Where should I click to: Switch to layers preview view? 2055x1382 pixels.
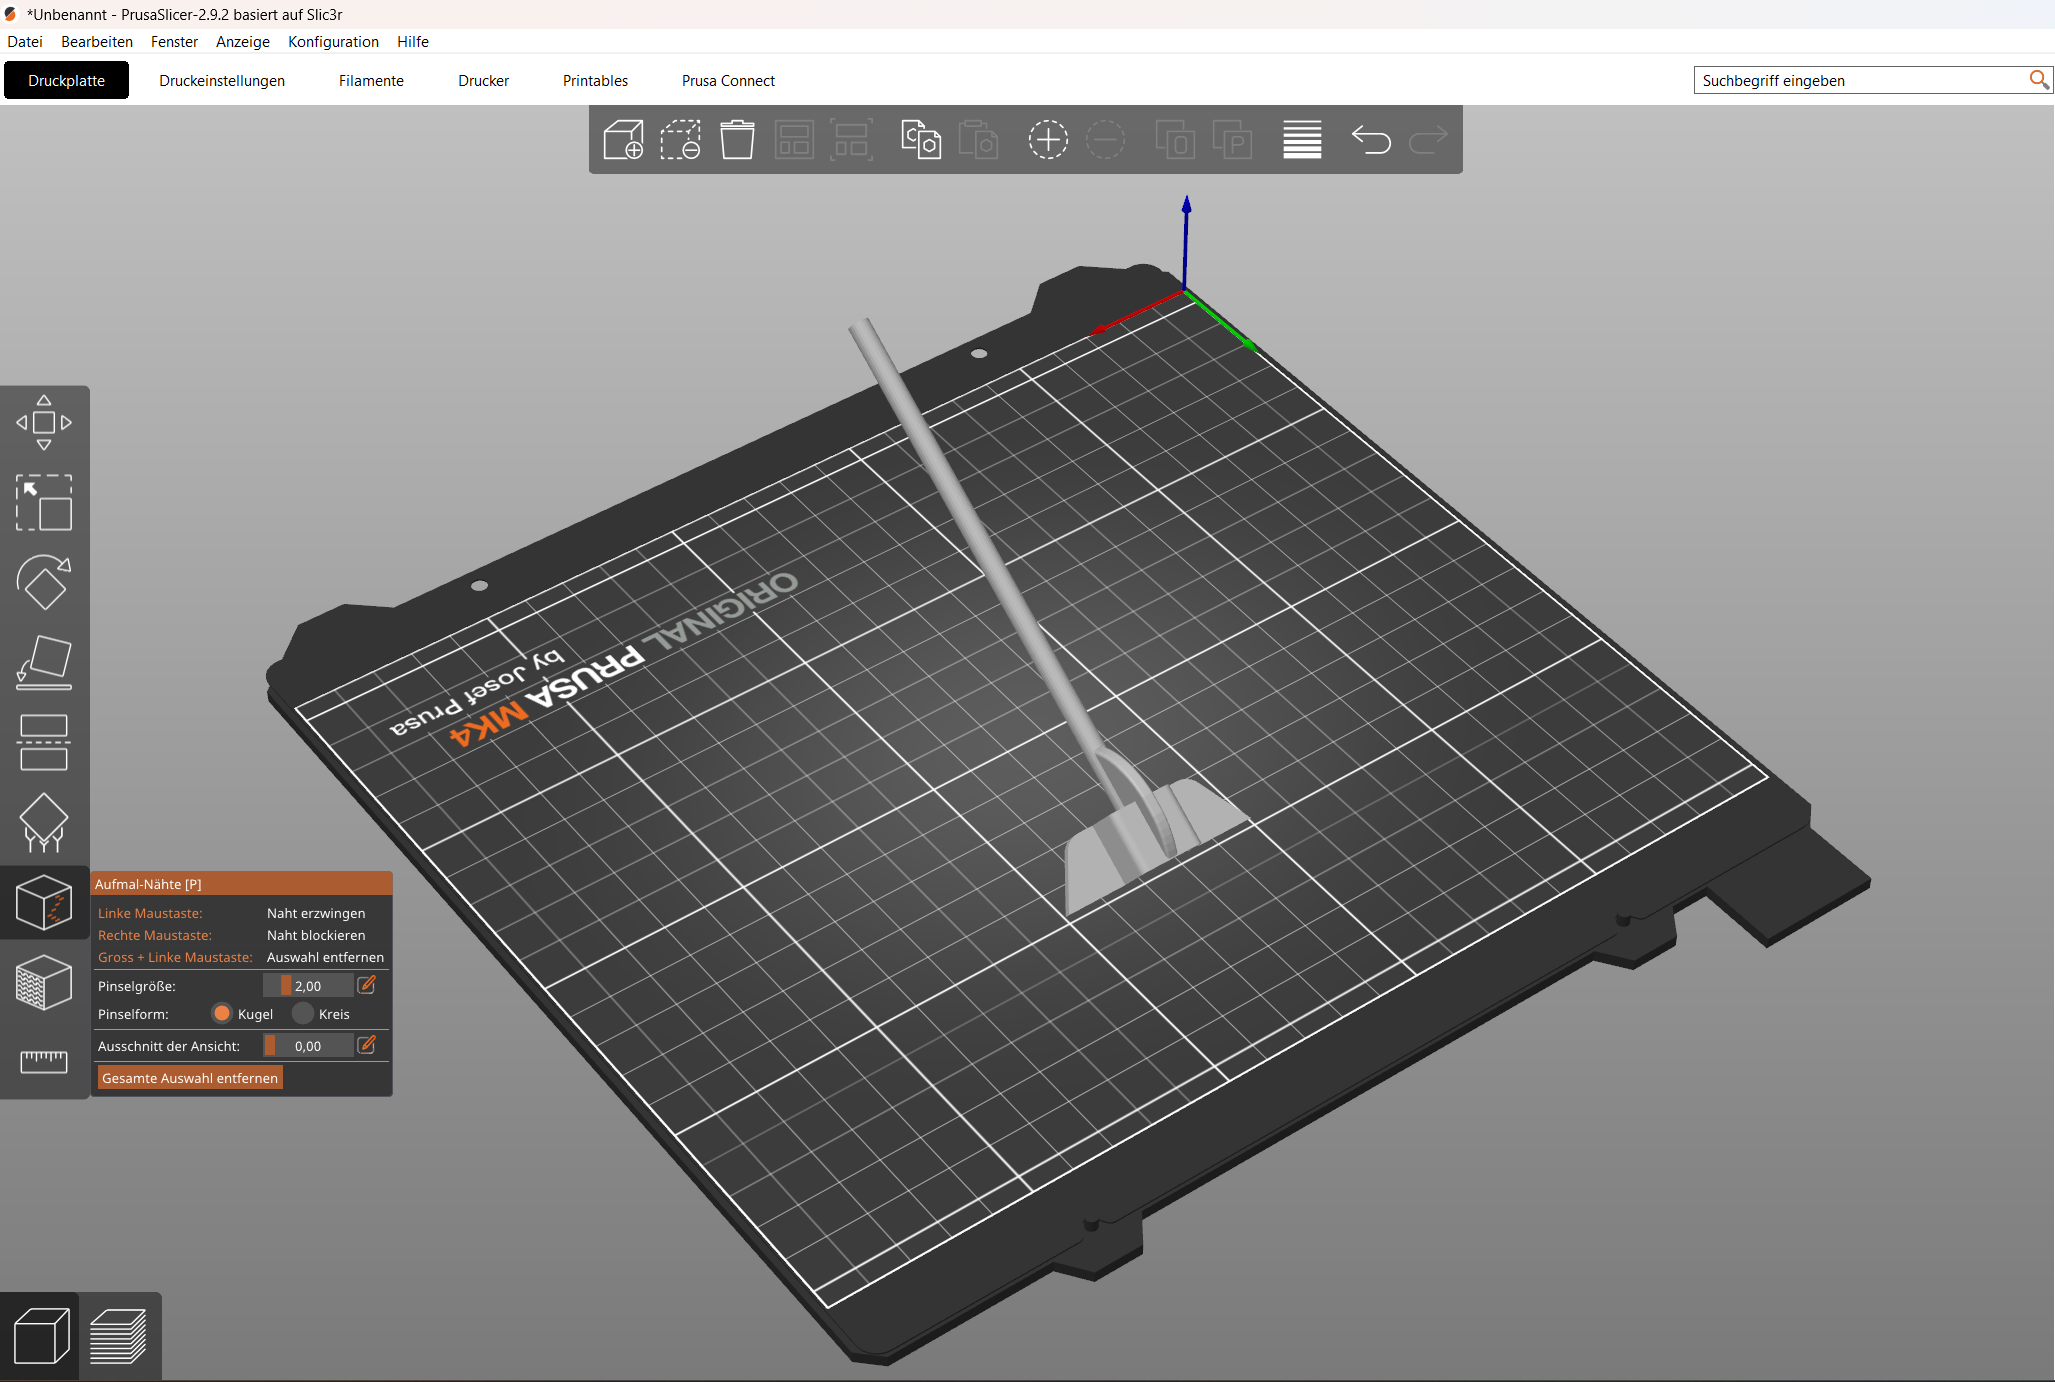(119, 1337)
